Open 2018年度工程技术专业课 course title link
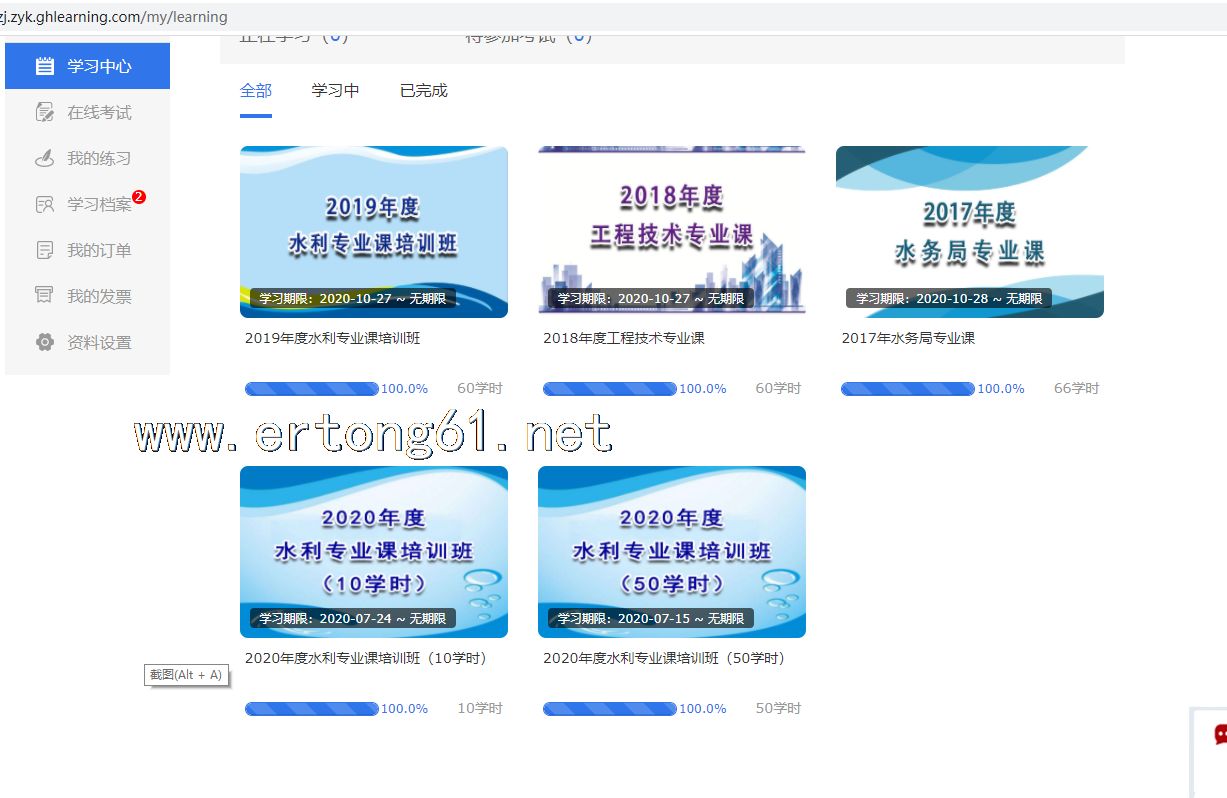 tap(623, 338)
